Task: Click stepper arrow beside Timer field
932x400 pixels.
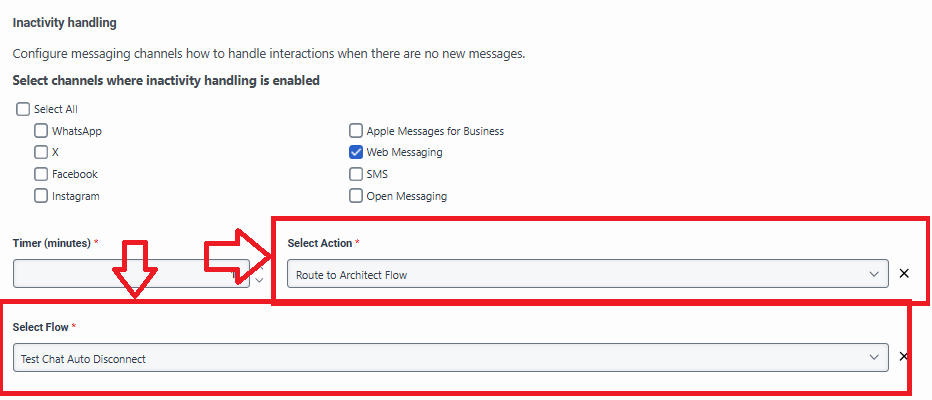Action: 260,281
